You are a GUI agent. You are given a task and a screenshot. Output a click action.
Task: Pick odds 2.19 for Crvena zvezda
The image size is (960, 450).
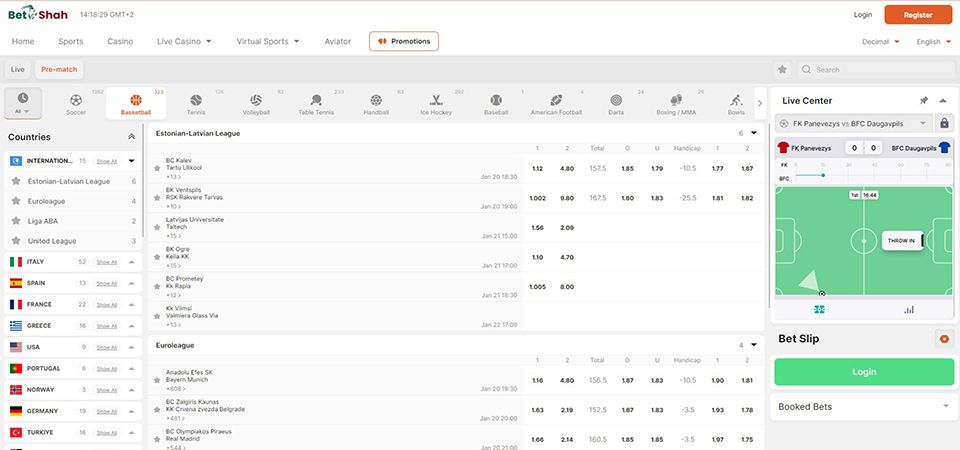point(567,410)
